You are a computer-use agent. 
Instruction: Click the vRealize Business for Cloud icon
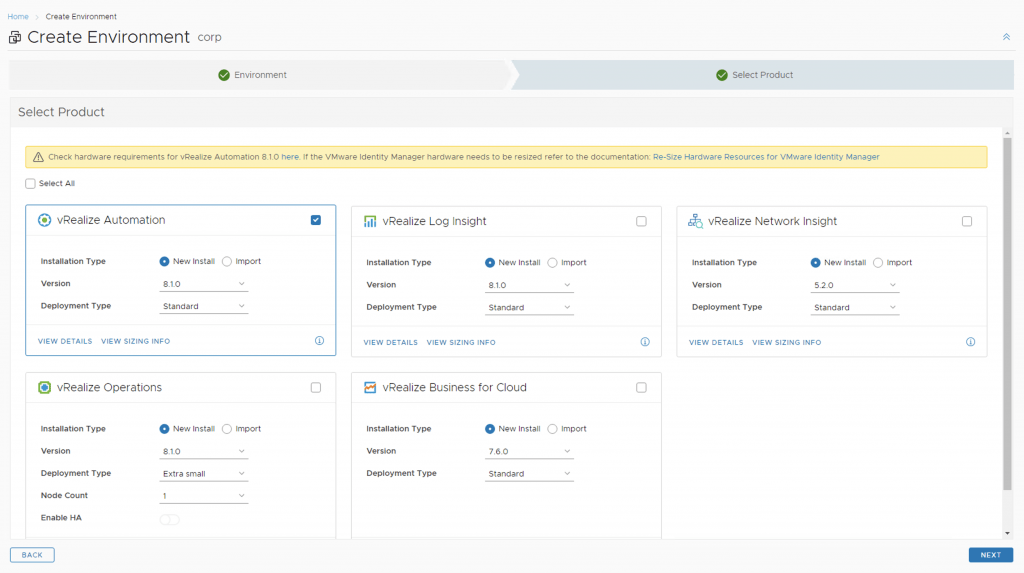tap(370, 387)
